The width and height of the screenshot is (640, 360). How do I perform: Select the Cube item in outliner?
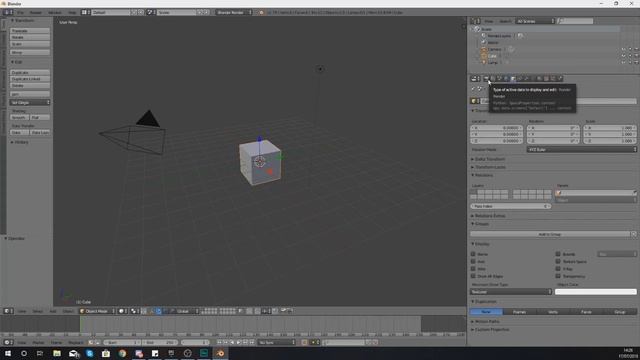(492, 56)
